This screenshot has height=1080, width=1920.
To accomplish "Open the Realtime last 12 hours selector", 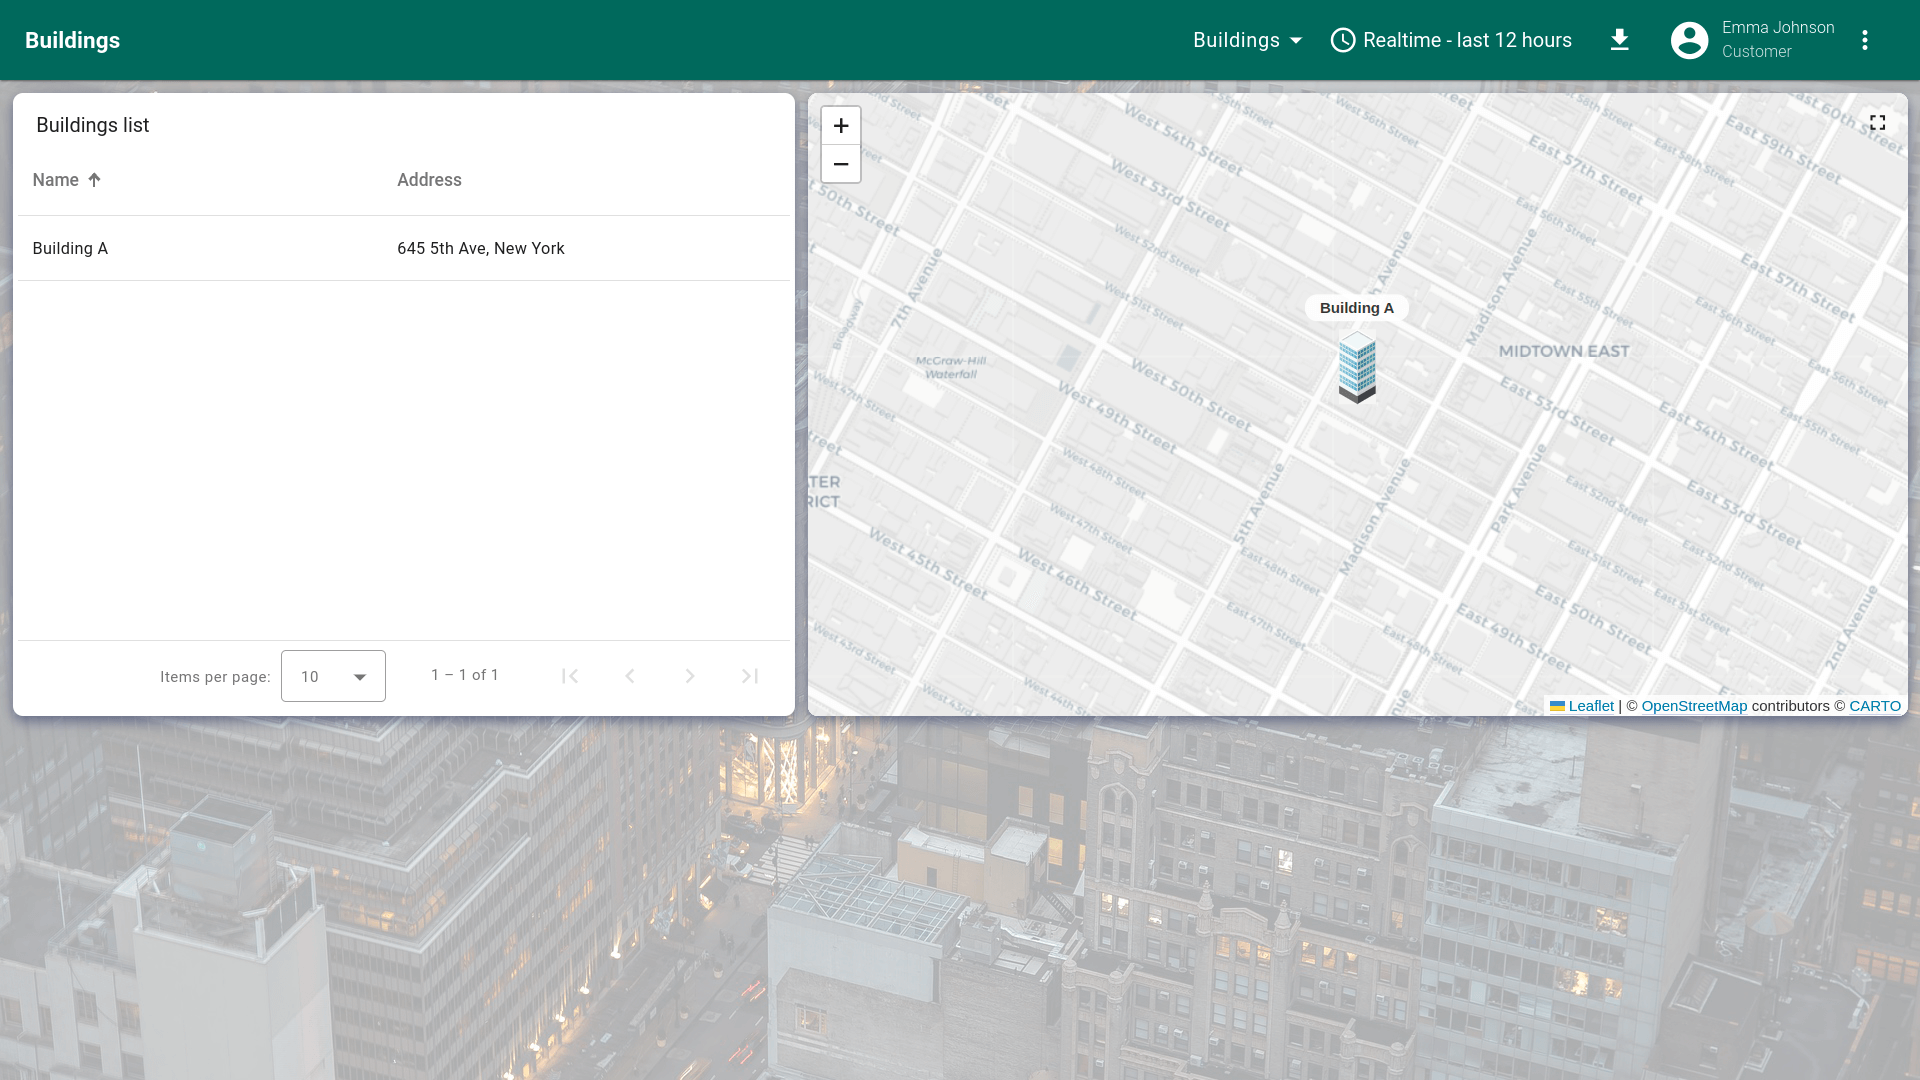I will (x=1451, y=40).
